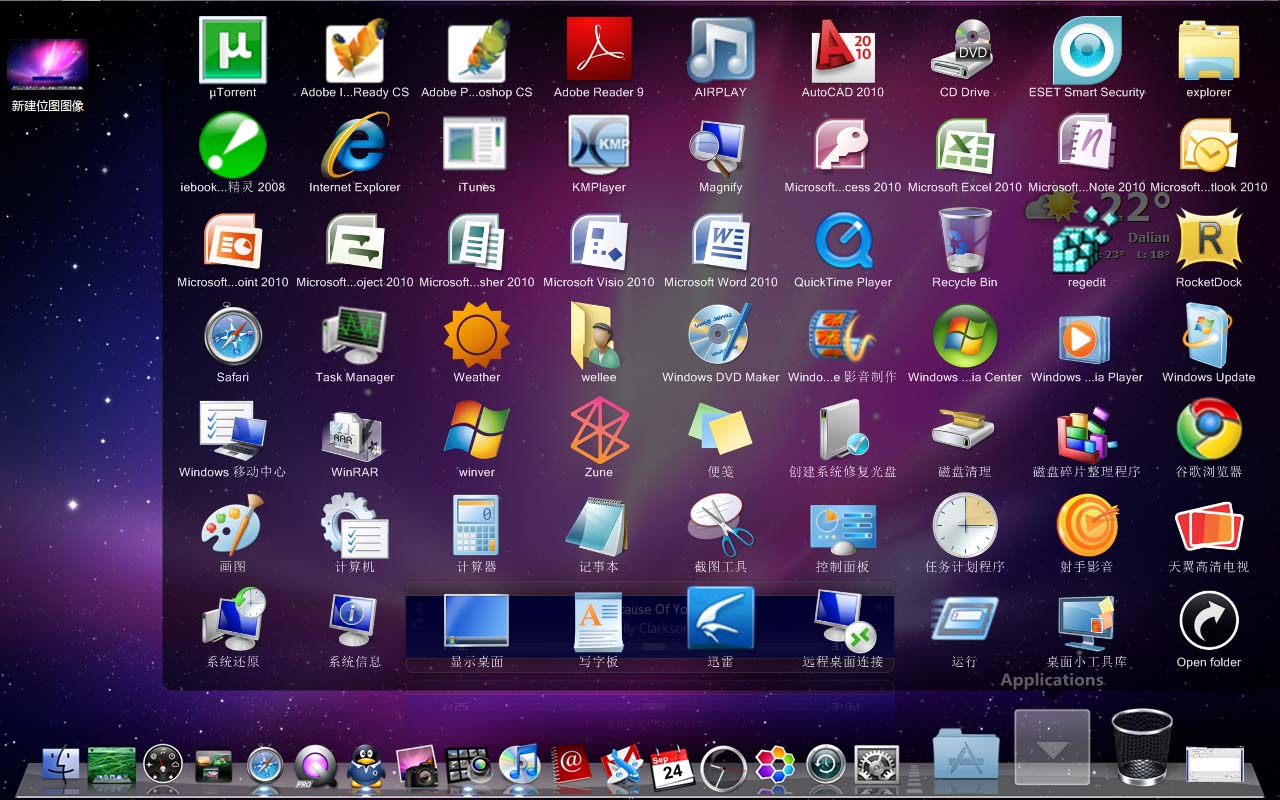Open the AIRPLAY music app
Viewport: 1280px width, 800px height.
pos(721,50)
